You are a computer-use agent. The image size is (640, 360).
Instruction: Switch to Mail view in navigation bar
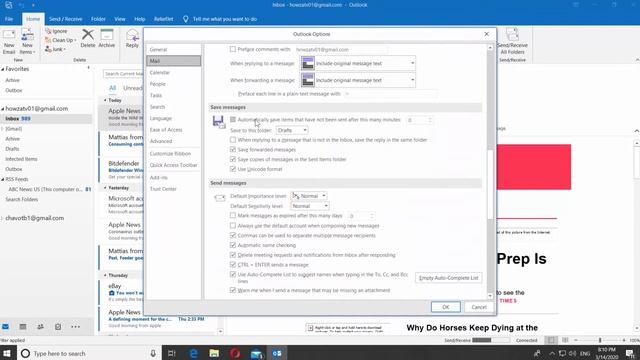click(x=6, y=327)
